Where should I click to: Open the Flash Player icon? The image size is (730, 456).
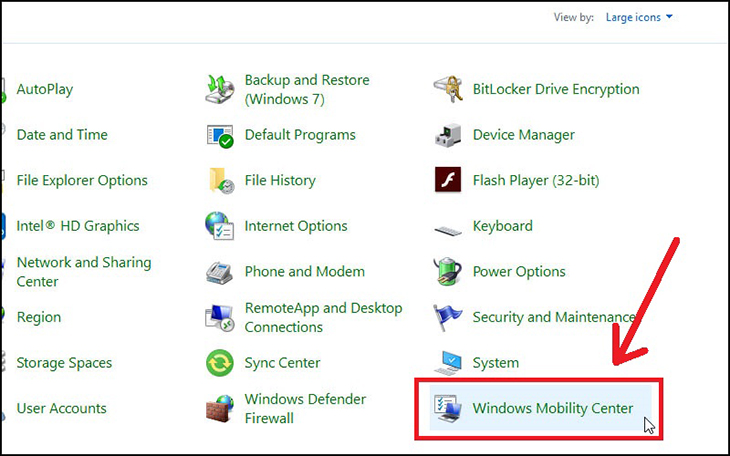448,180
